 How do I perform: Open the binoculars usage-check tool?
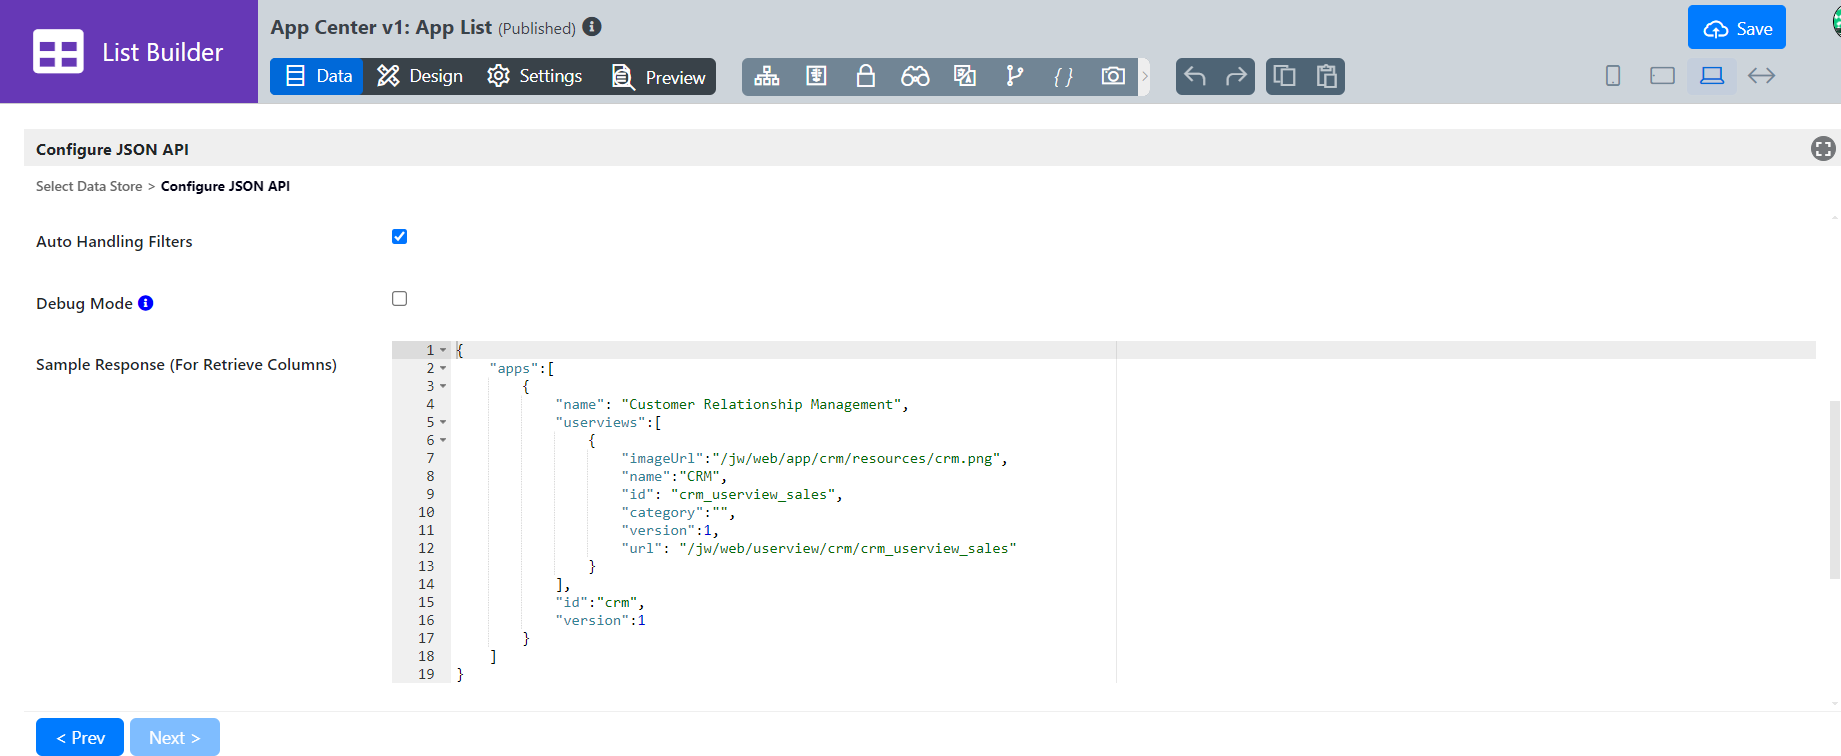tap(915, 76)
